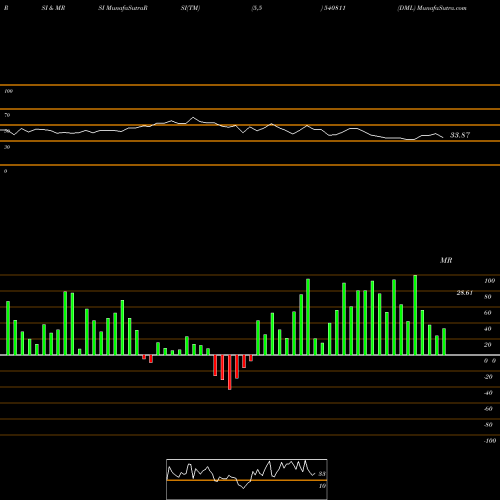
Task: Click the MR axis label -100
Action: point(490,441)
